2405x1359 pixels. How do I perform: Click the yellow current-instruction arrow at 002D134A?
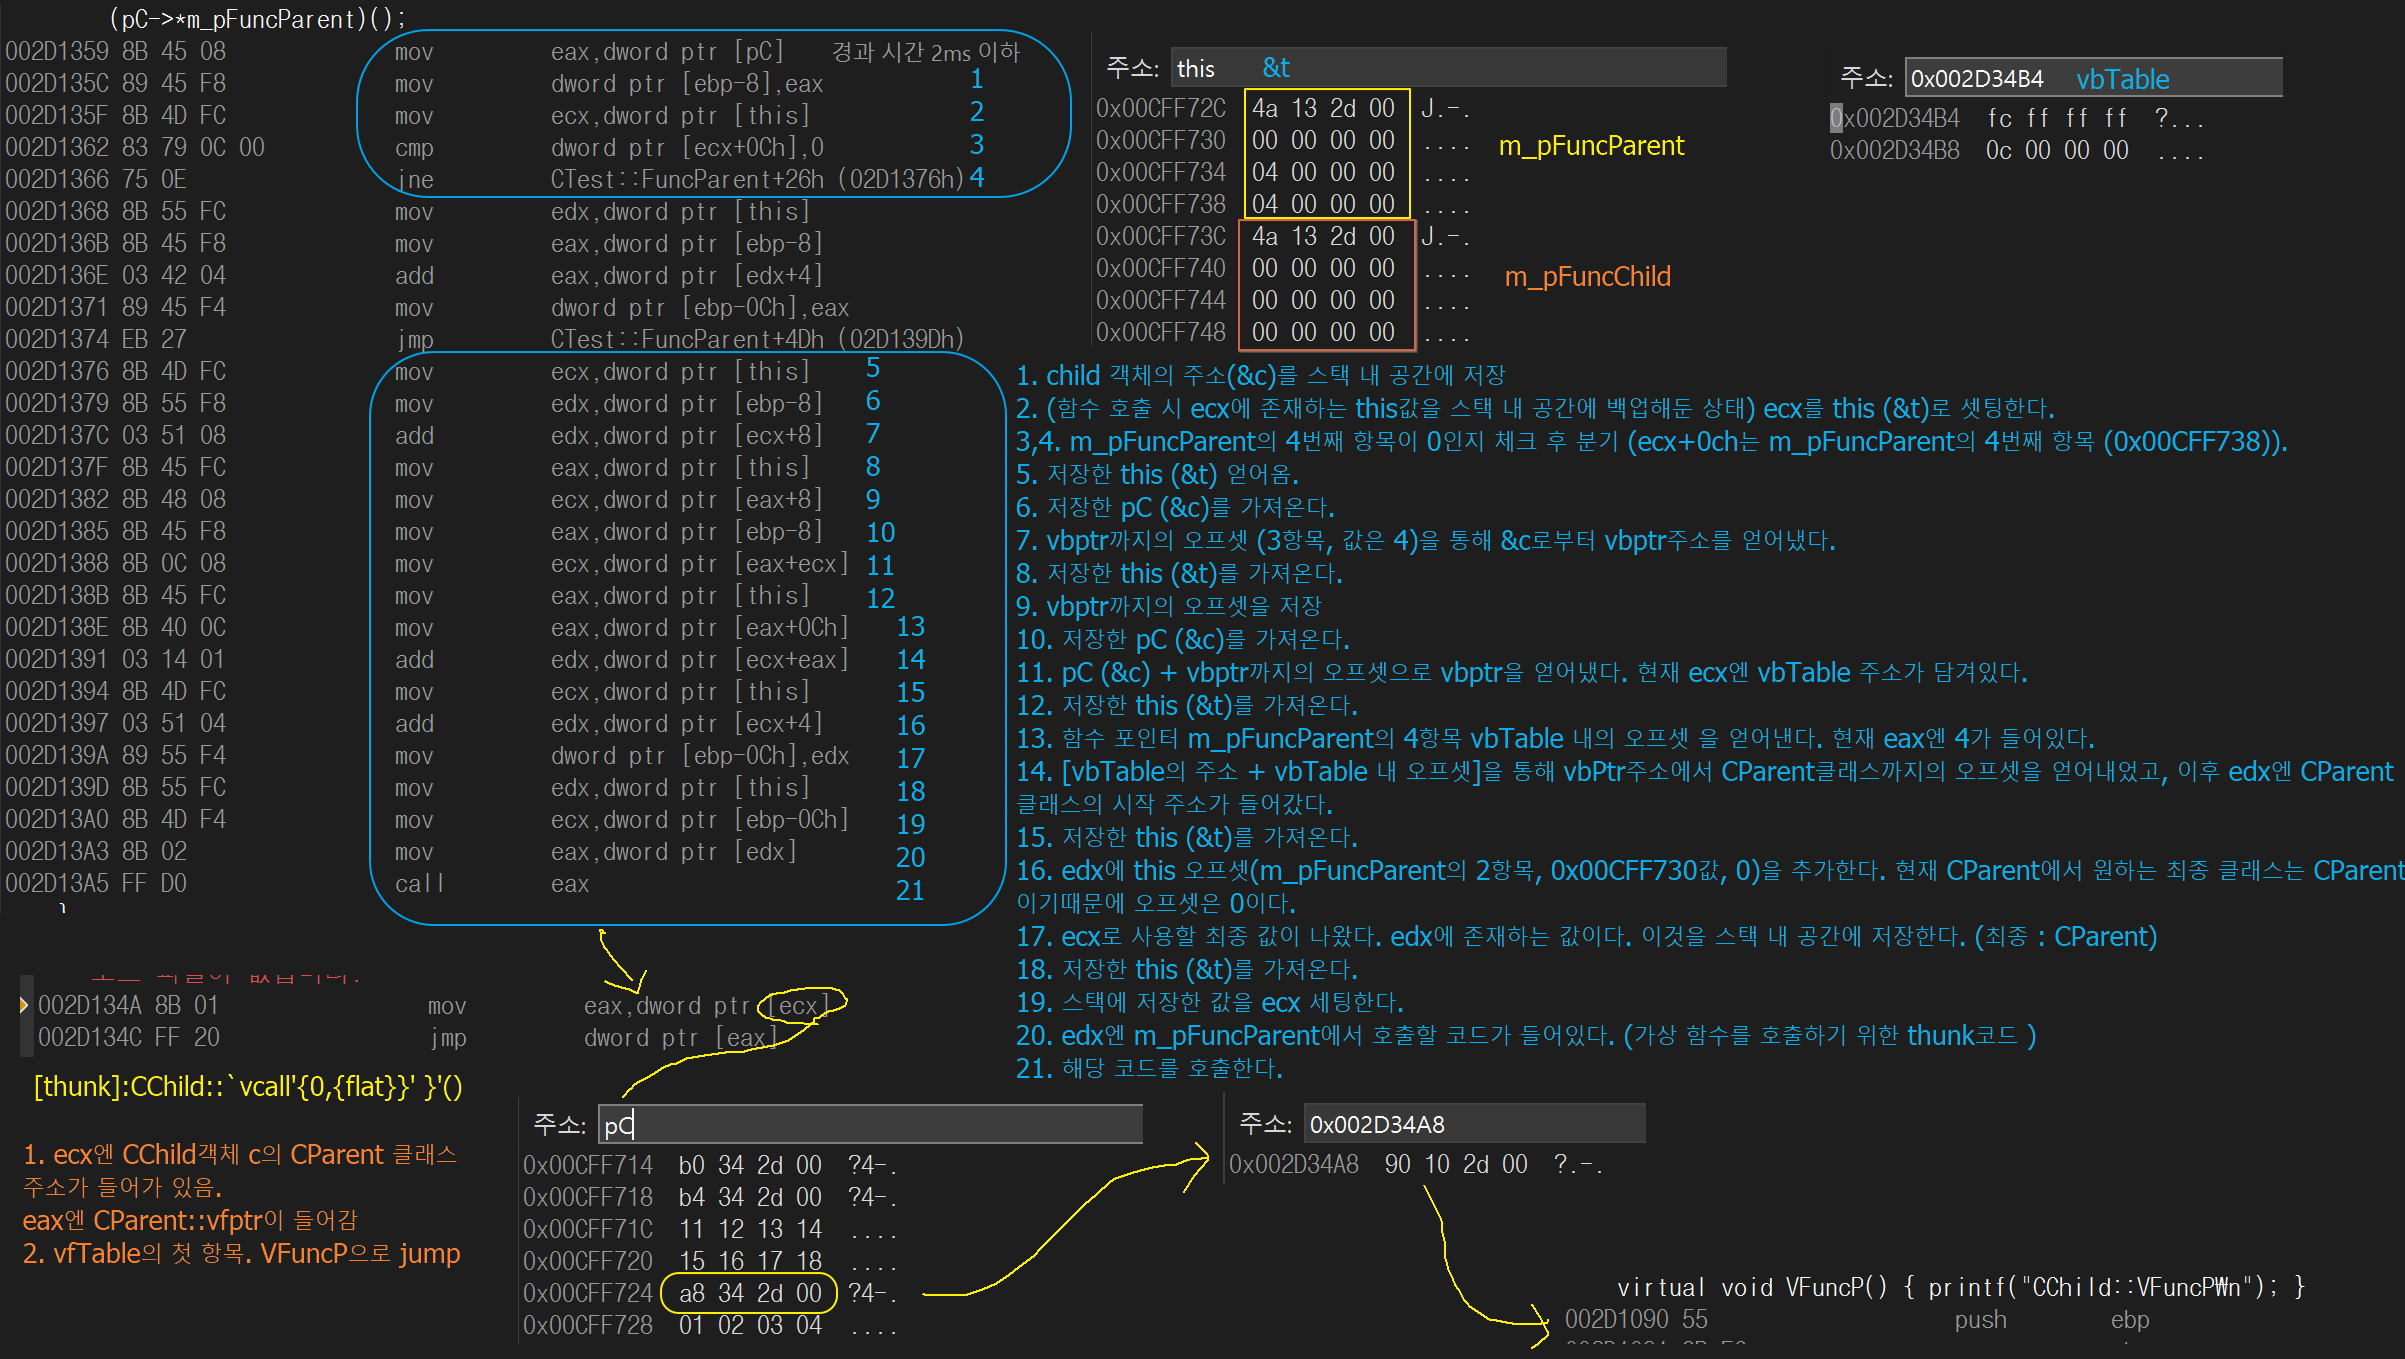[x=24, y=1005]
